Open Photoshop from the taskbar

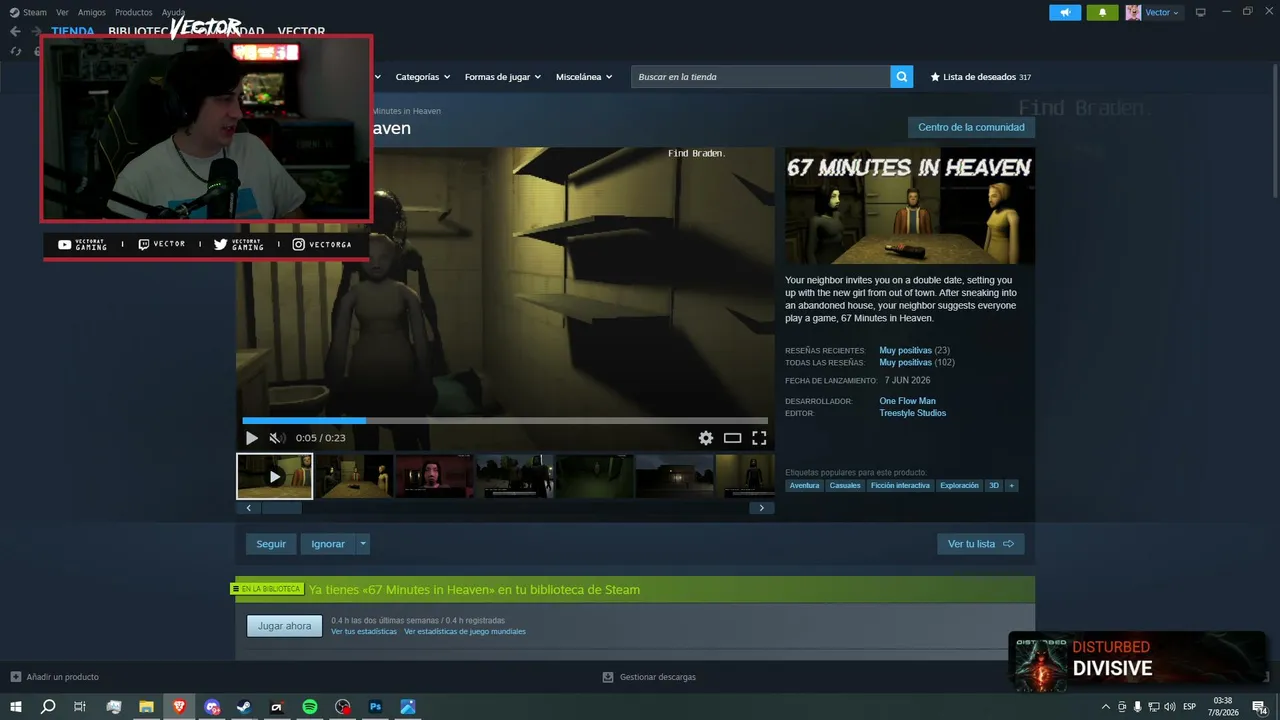[376, 707]
